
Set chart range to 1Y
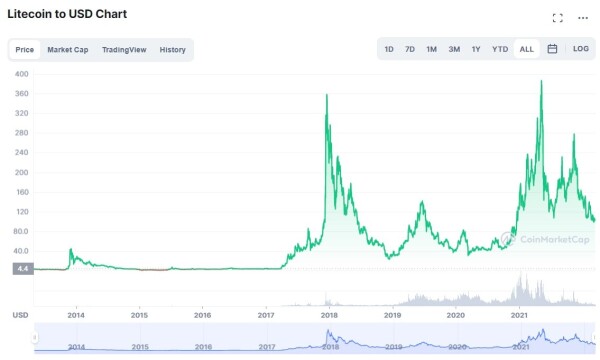(x=476, y=49)
